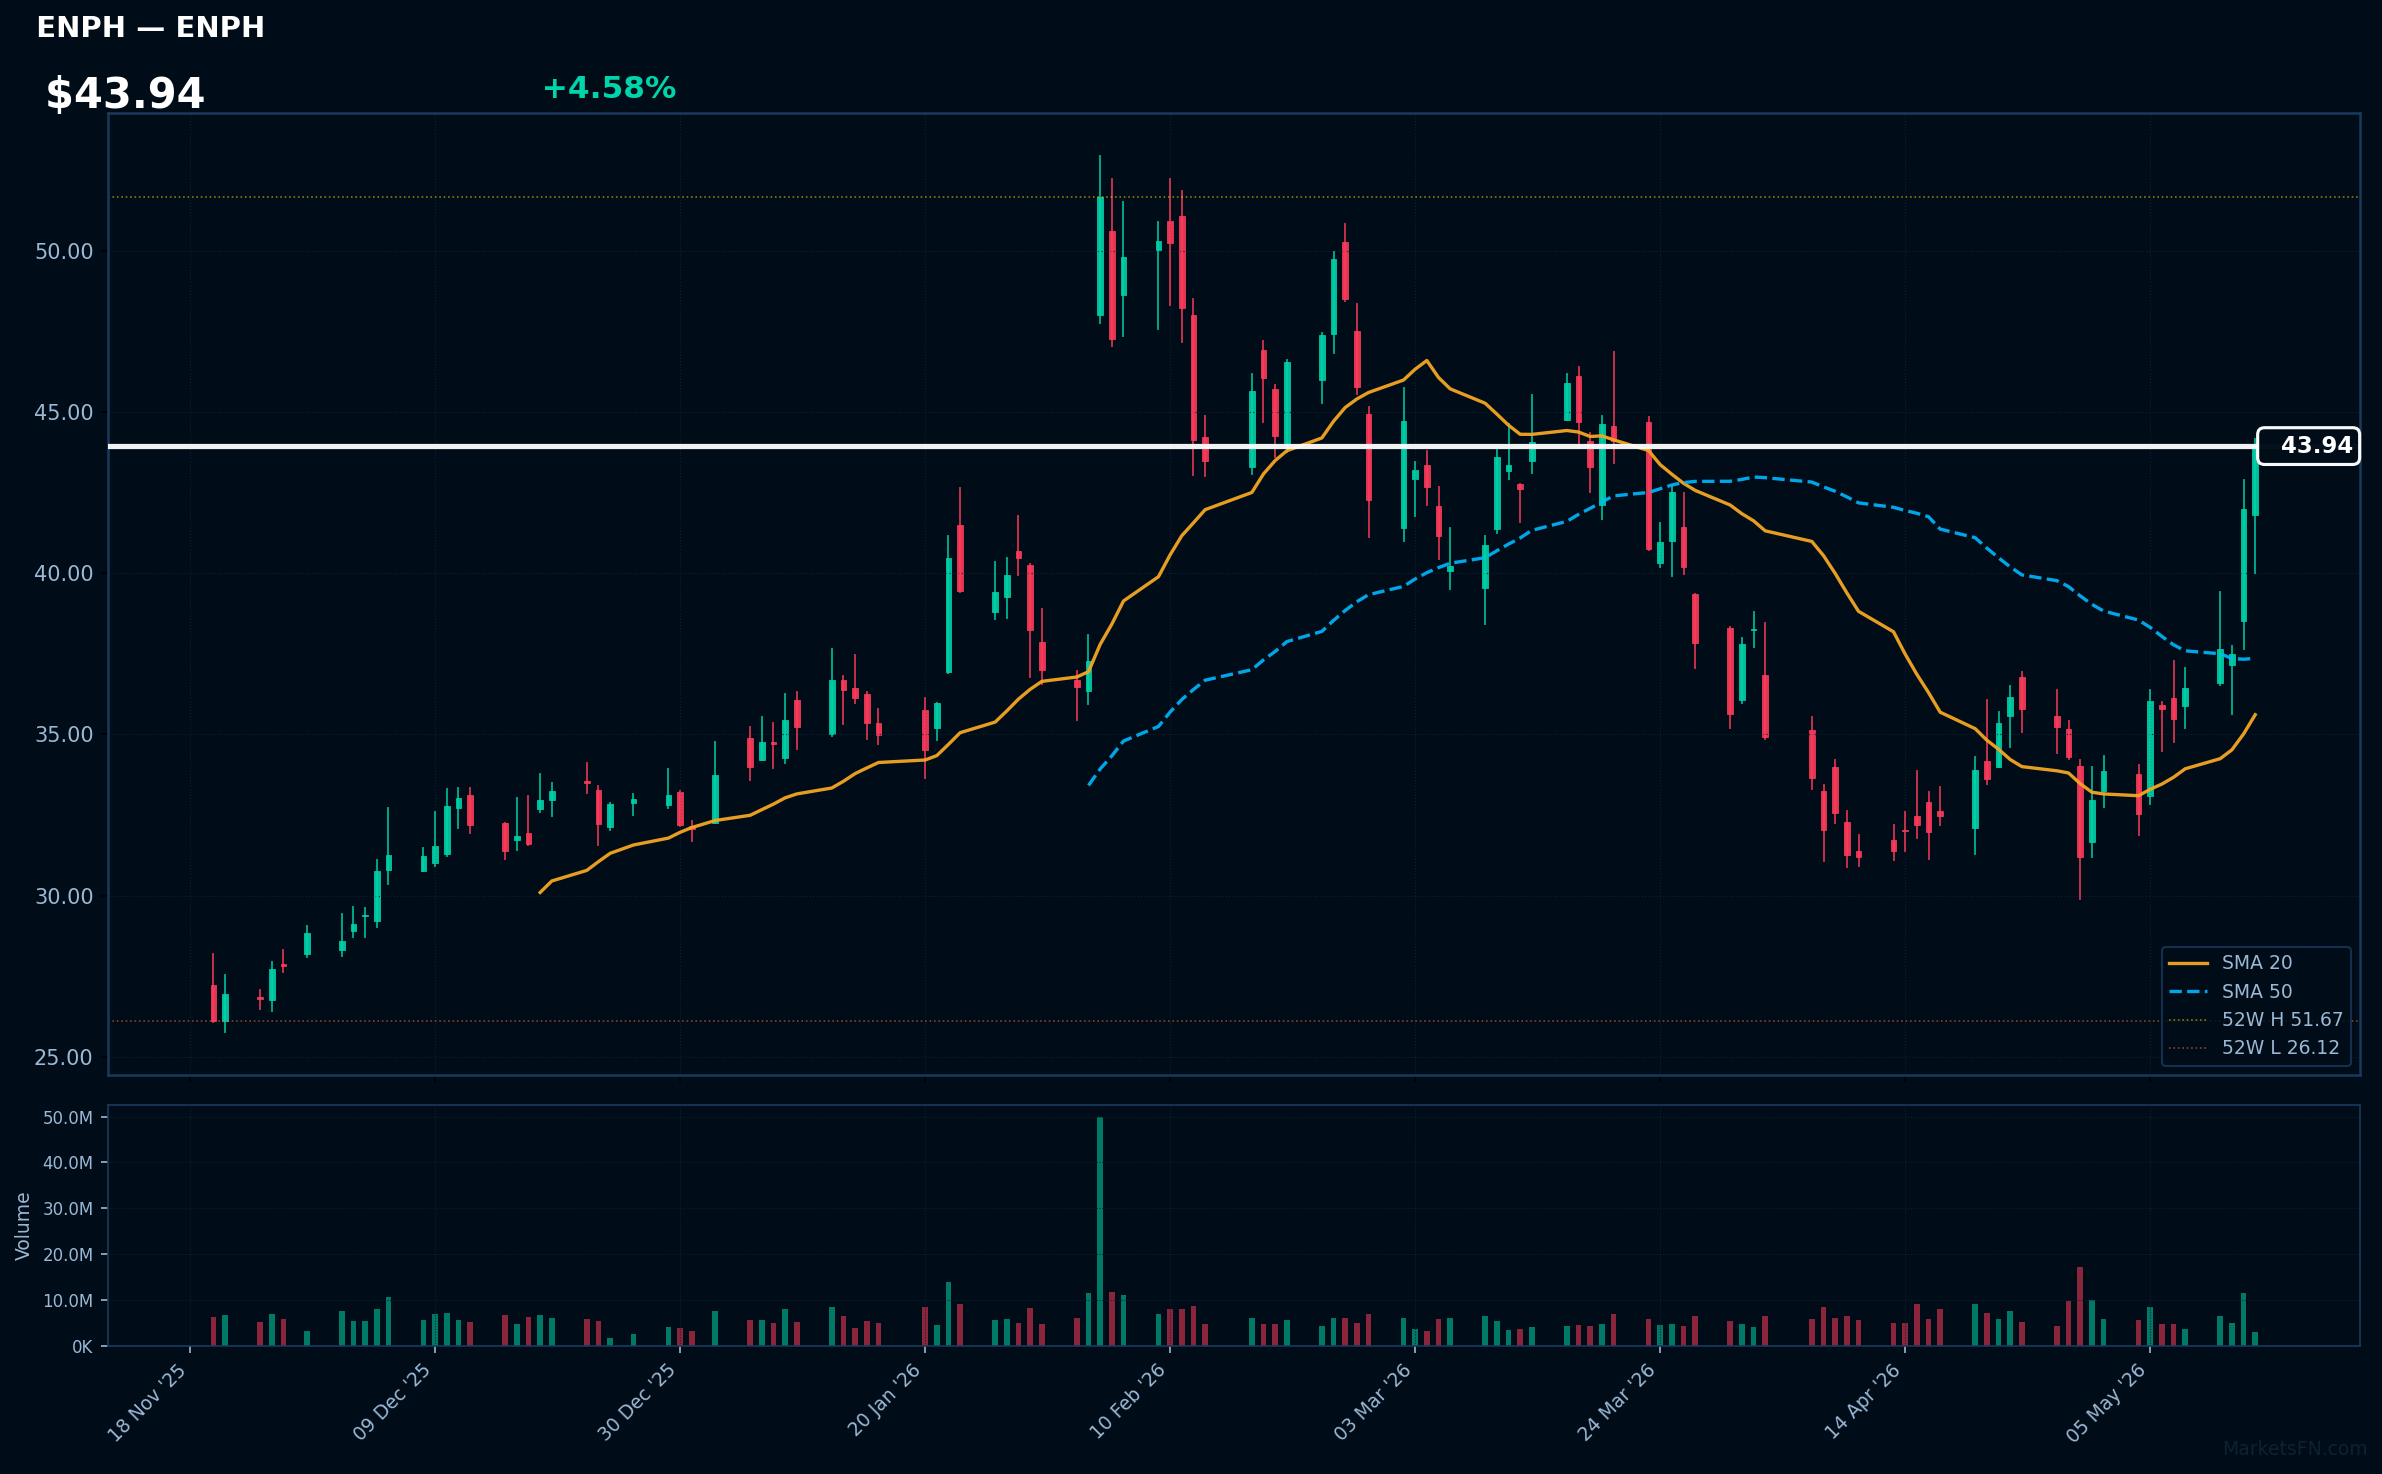Screen dimensions: 2382x1474
Task: Click the 43.94 price tag on the right edge
Action: pos(2308,446)
